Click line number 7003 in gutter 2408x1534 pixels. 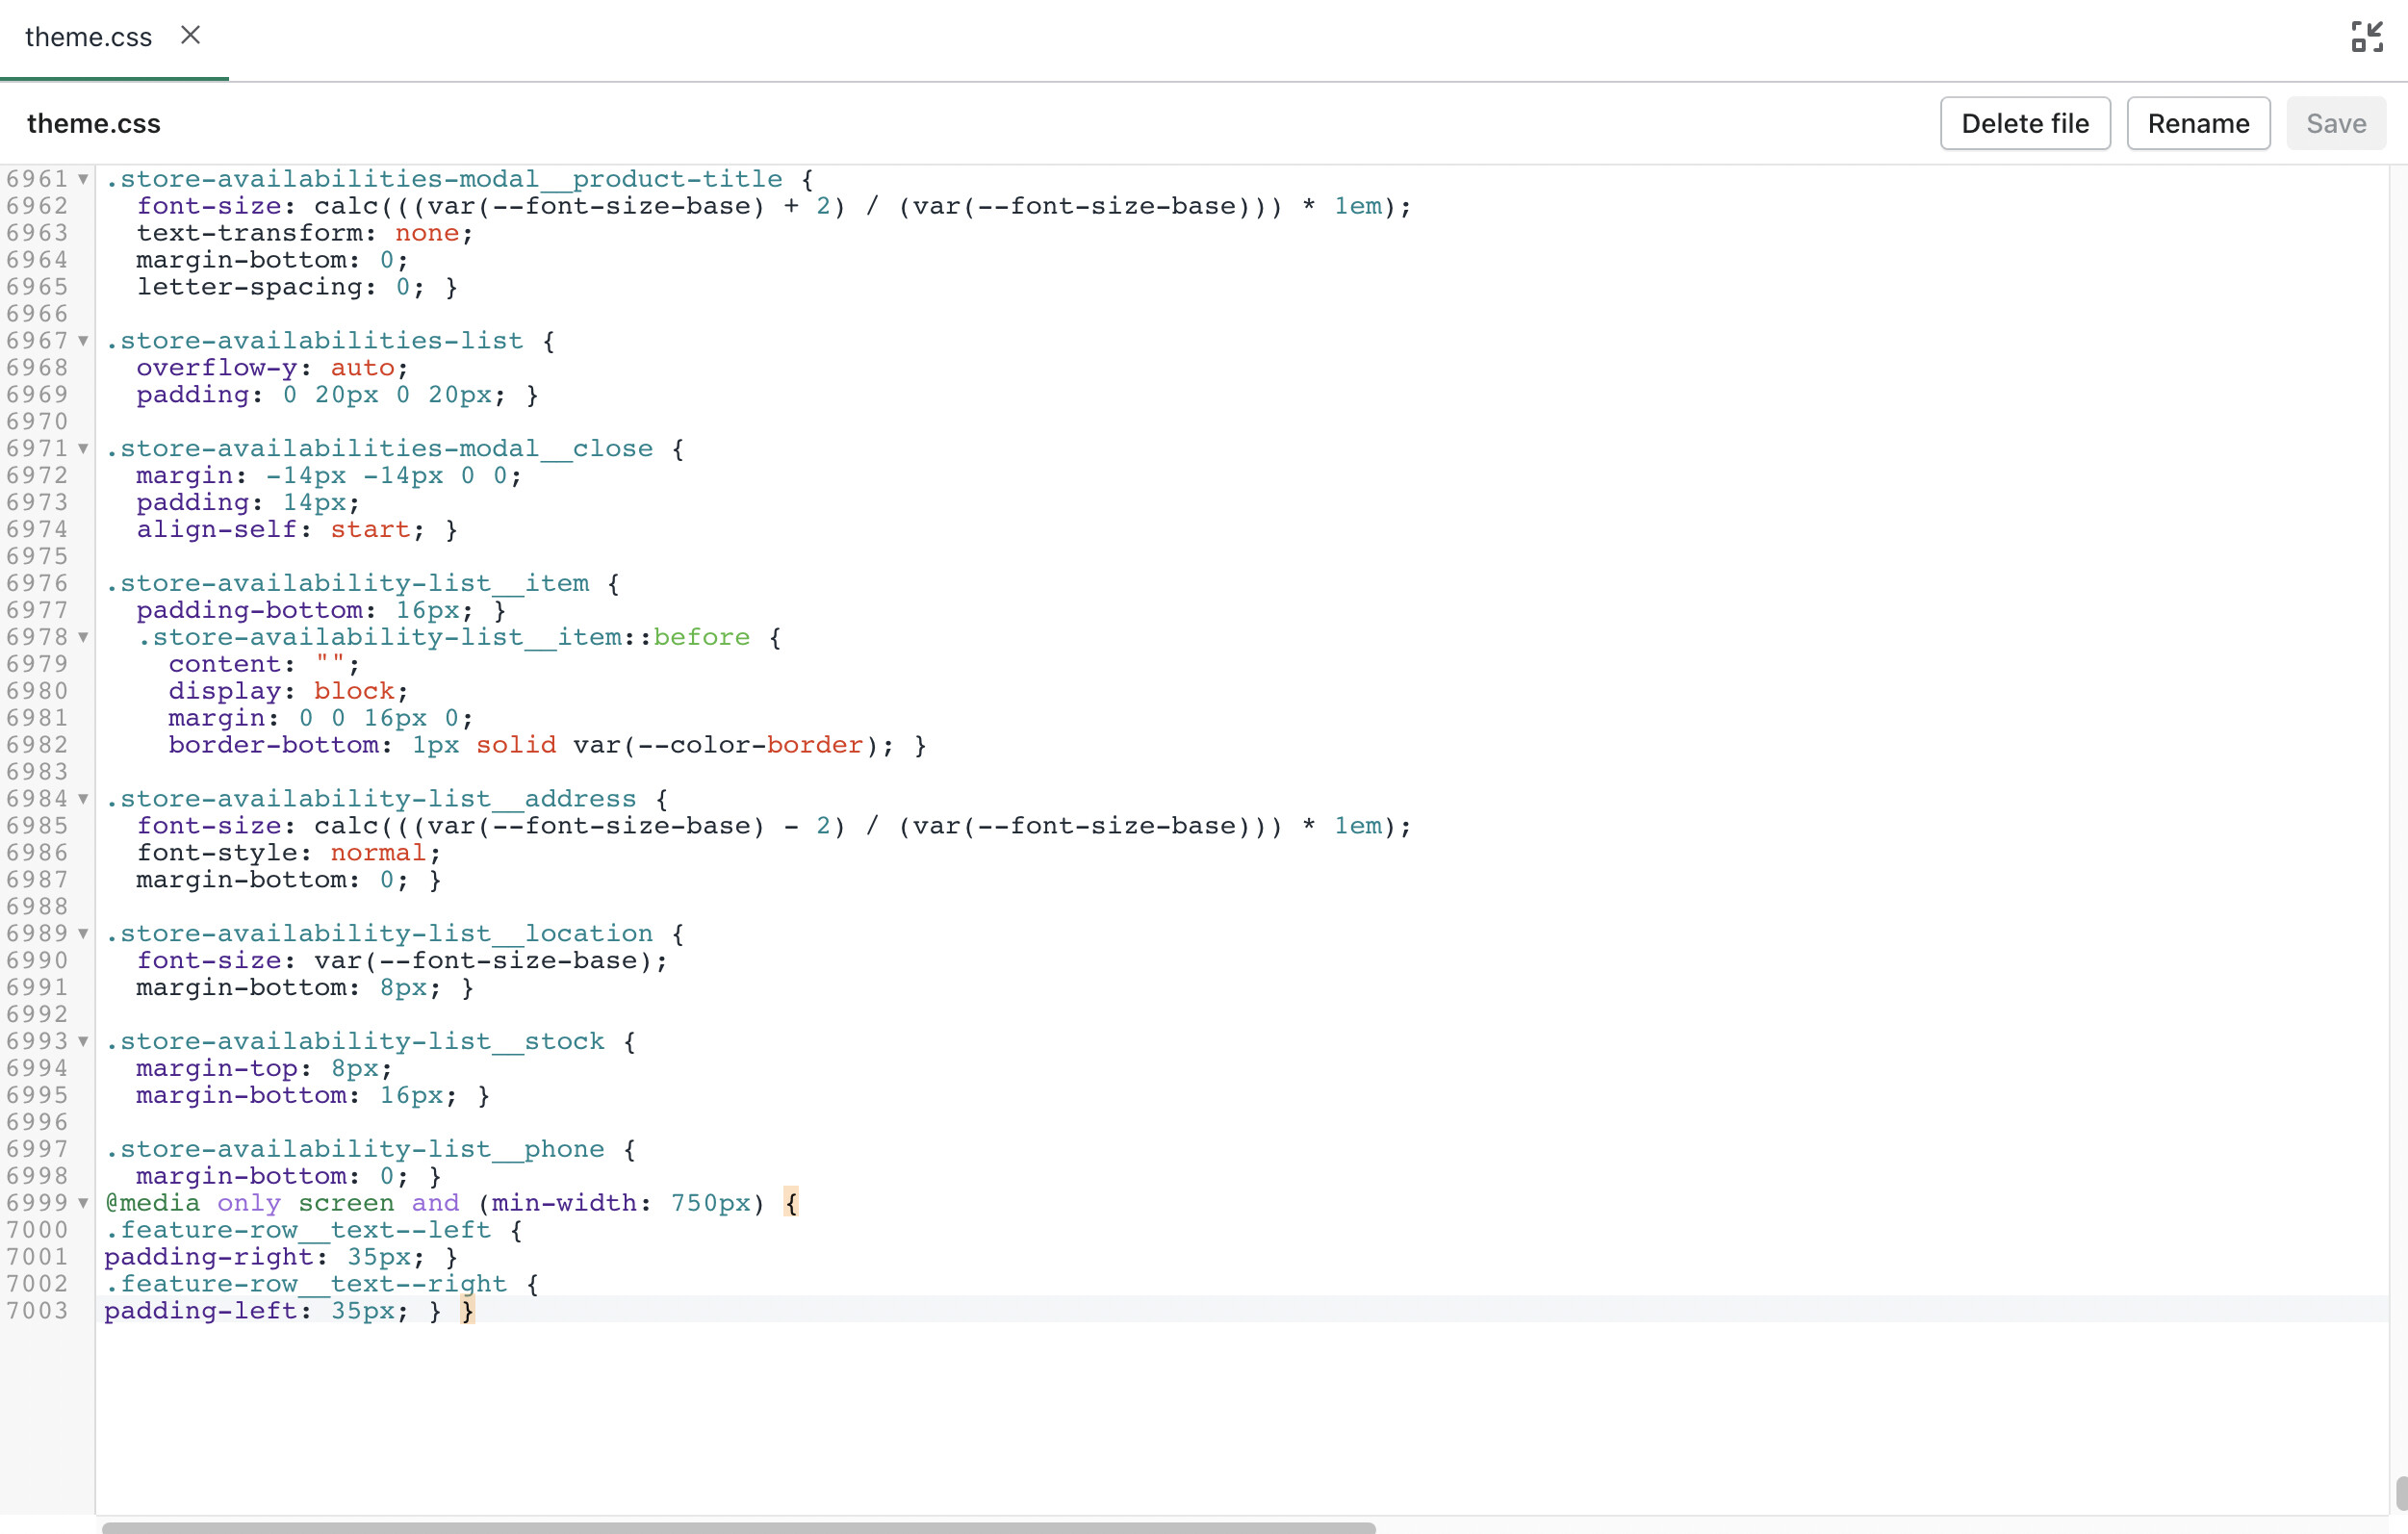click(x=38, y=1310)
